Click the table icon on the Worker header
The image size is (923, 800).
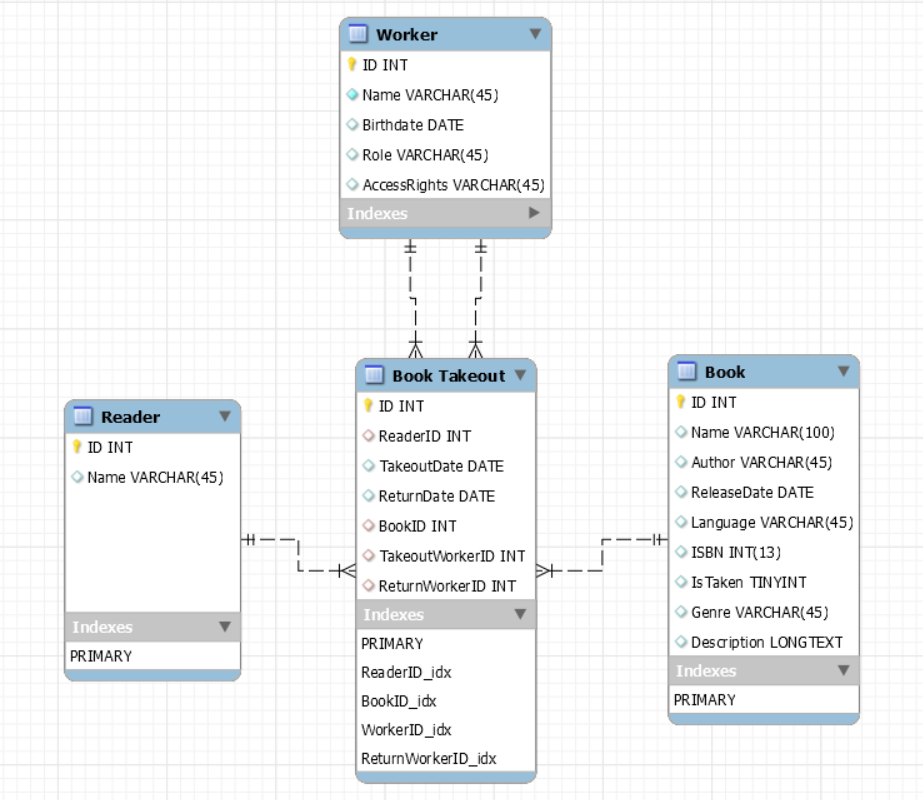click(359, 33)
